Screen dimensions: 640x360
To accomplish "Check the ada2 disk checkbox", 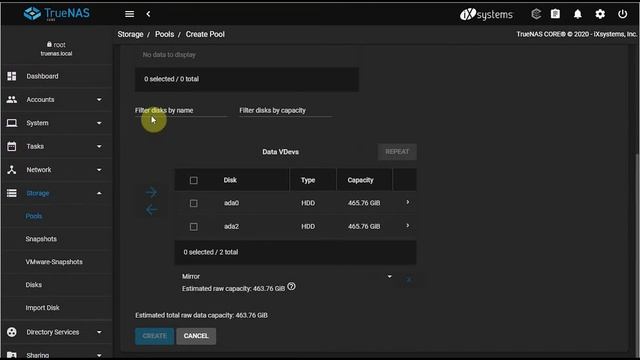I will (x=193, y=226).
